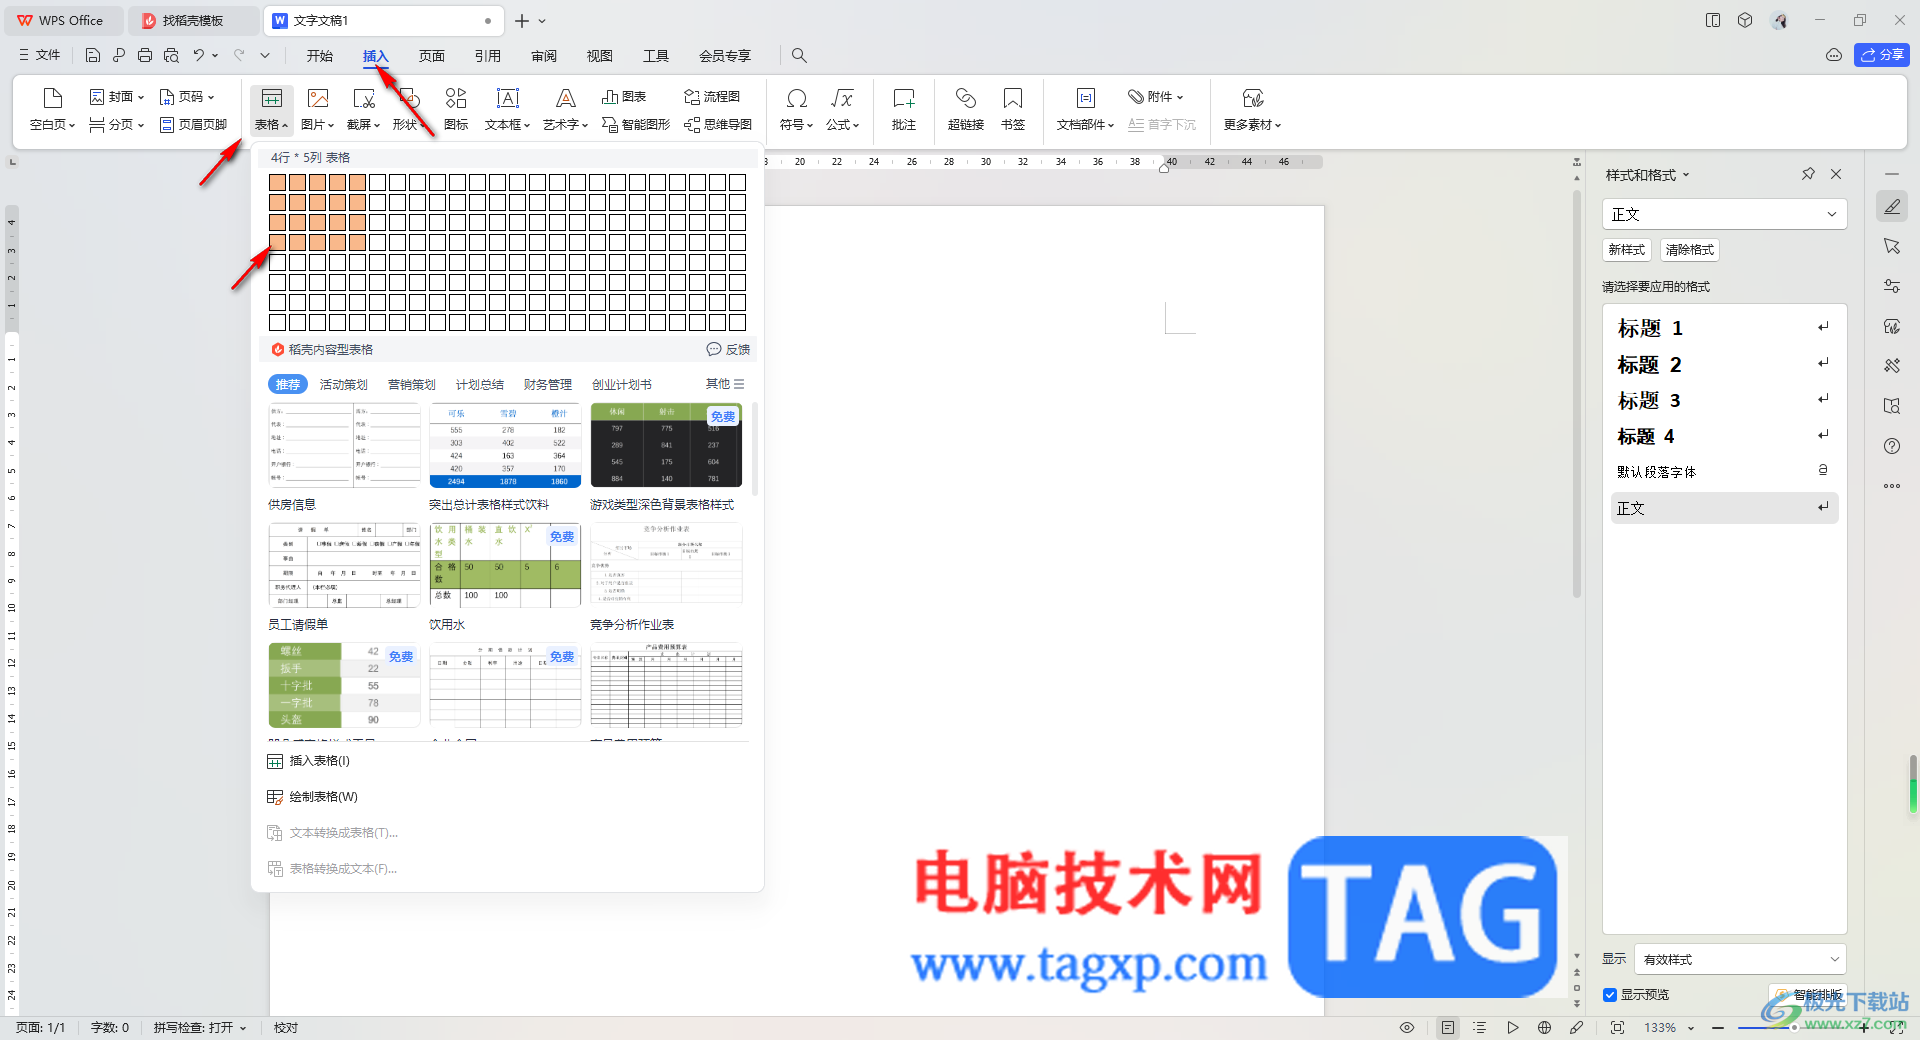Select the 饮用水 table template thumbnail
The width and height of the screenshot is (1920, 1040).
(505, 566)
